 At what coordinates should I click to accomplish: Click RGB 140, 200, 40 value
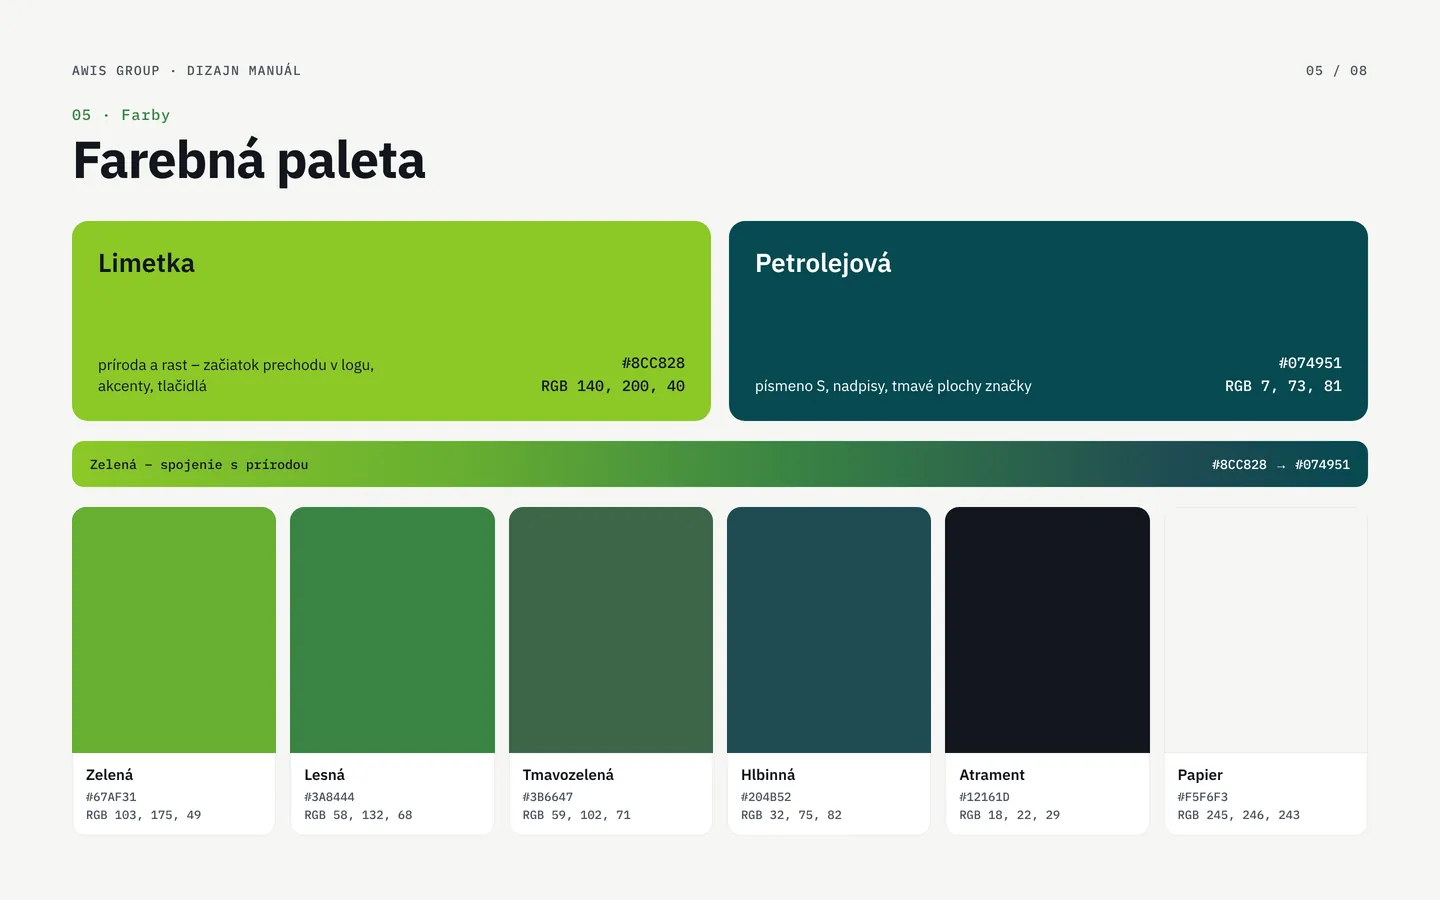click(x=613, y=386)
